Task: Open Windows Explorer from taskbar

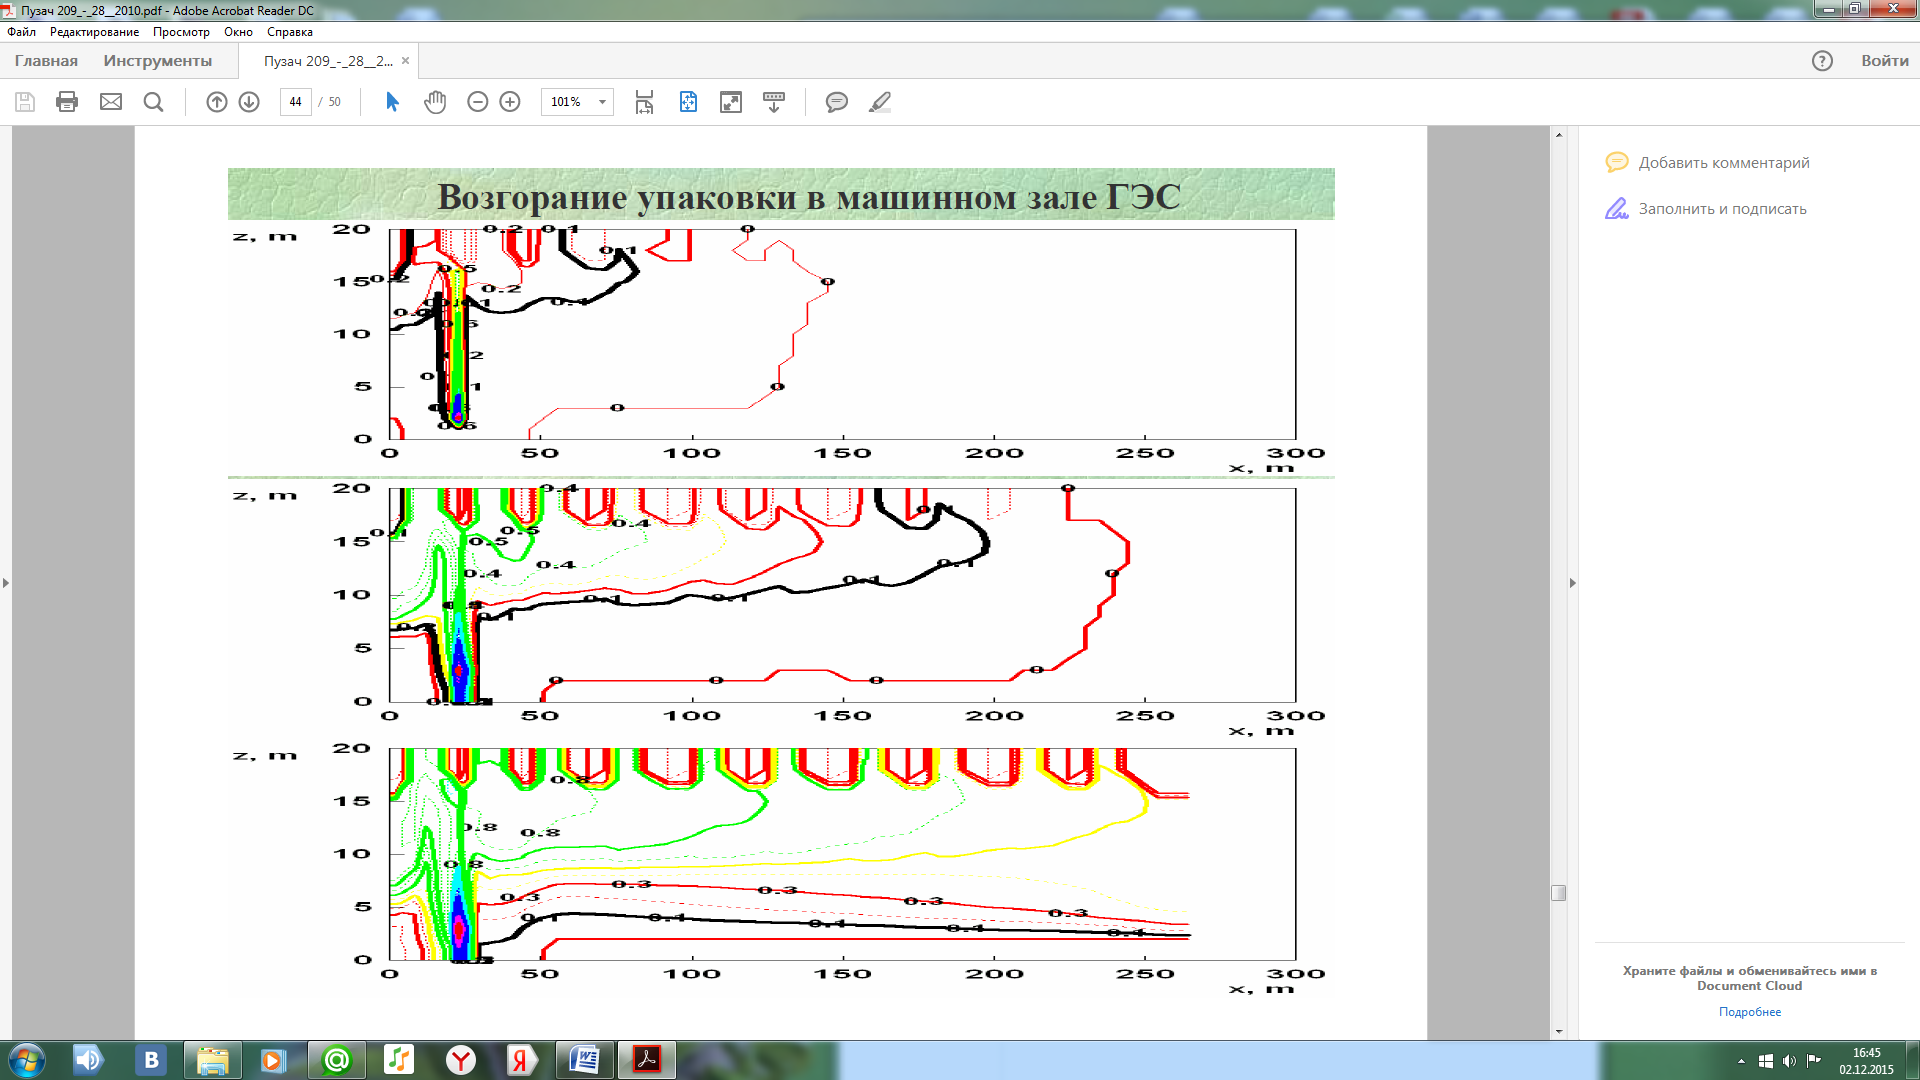Action: [x=212, y=1060]
